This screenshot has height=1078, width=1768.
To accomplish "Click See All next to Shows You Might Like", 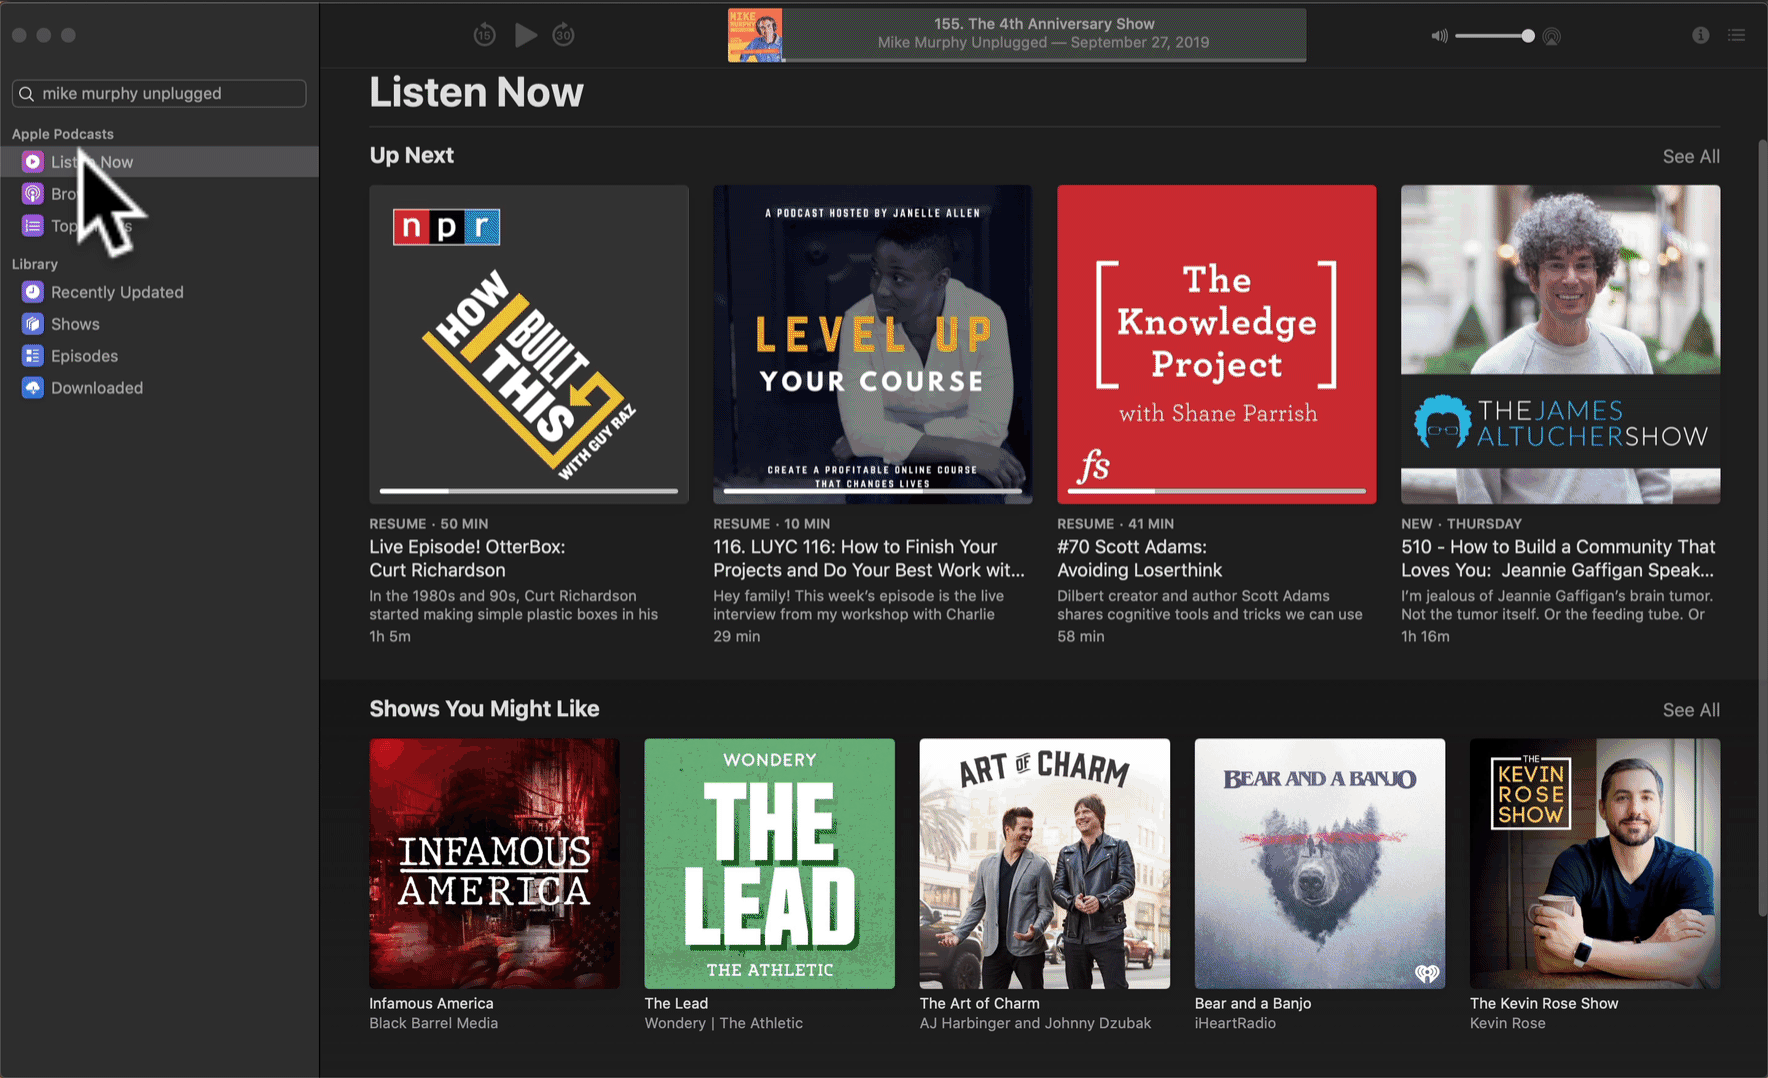I will (x=1691, y=710).
